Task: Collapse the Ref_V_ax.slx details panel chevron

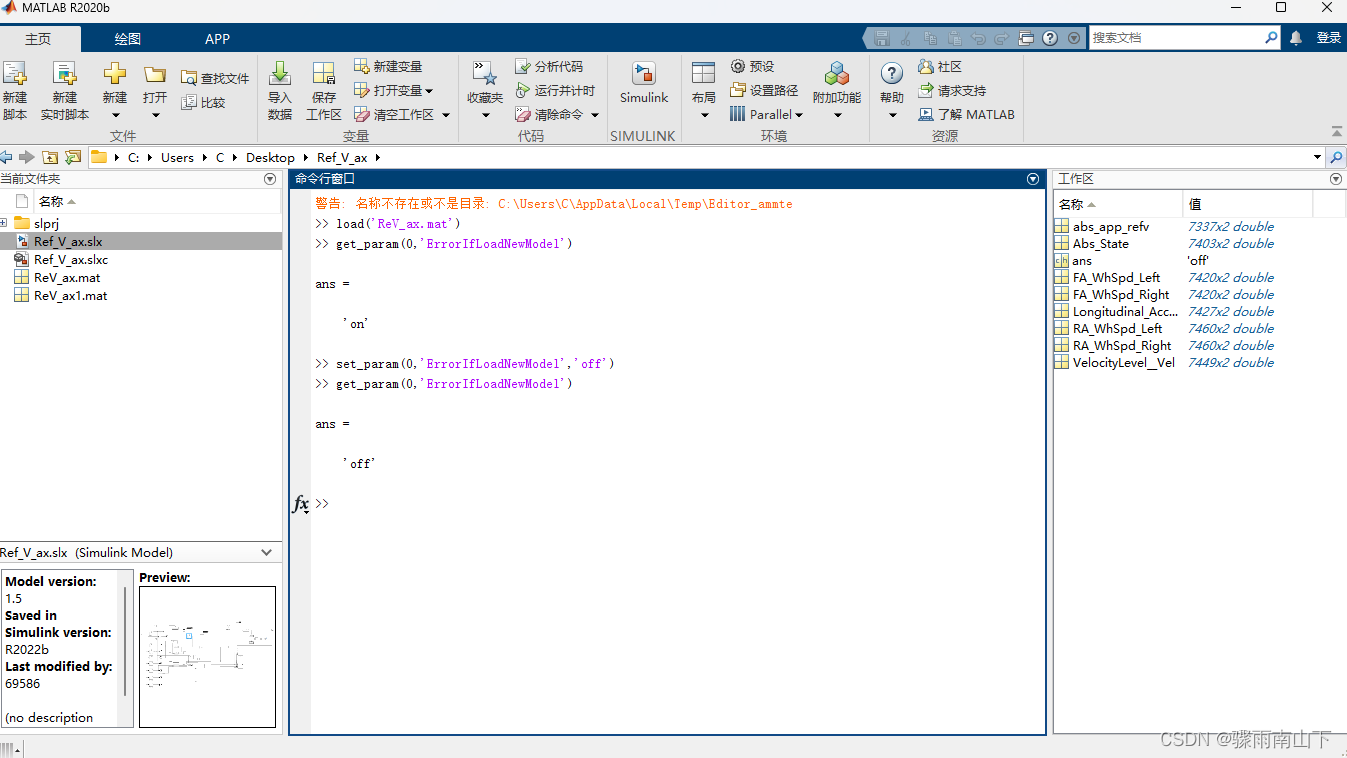Action: tap(267, 552)
